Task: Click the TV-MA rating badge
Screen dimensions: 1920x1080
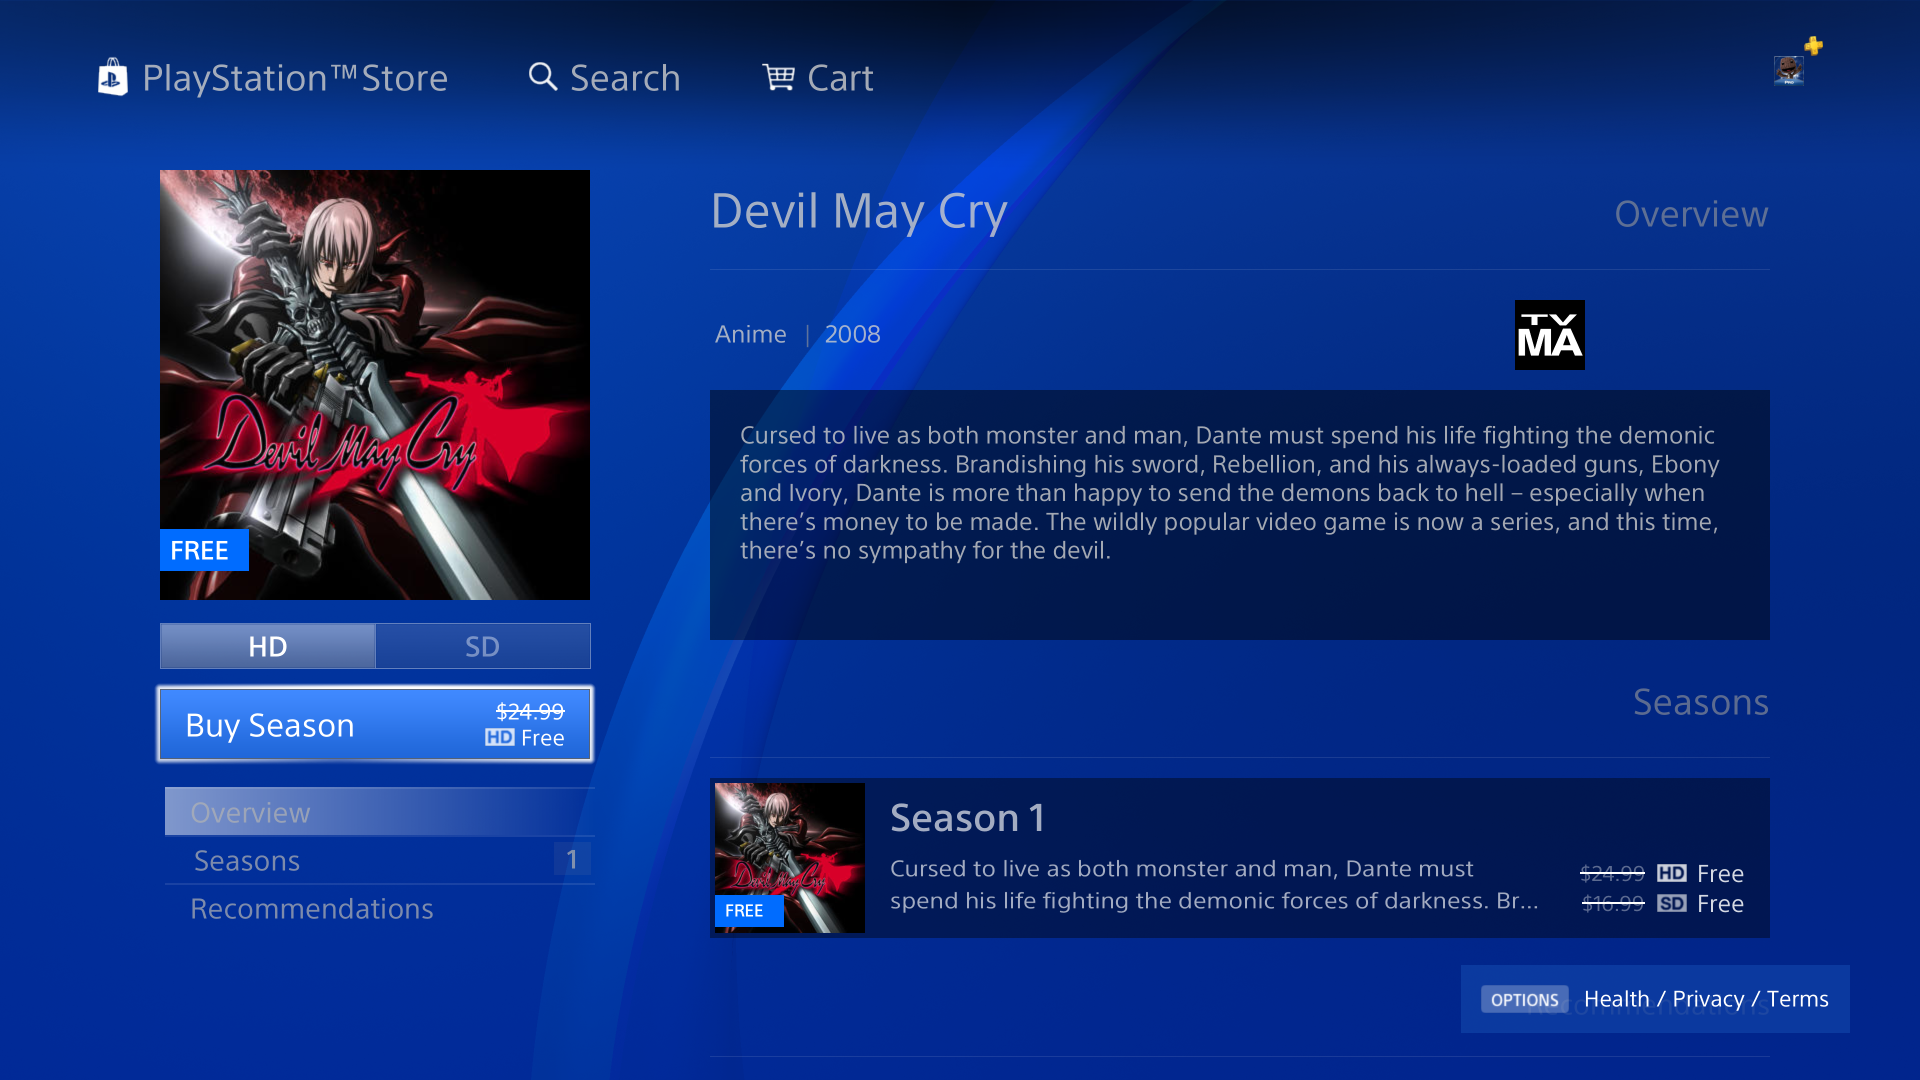Action: click(x=1549, y=335)
